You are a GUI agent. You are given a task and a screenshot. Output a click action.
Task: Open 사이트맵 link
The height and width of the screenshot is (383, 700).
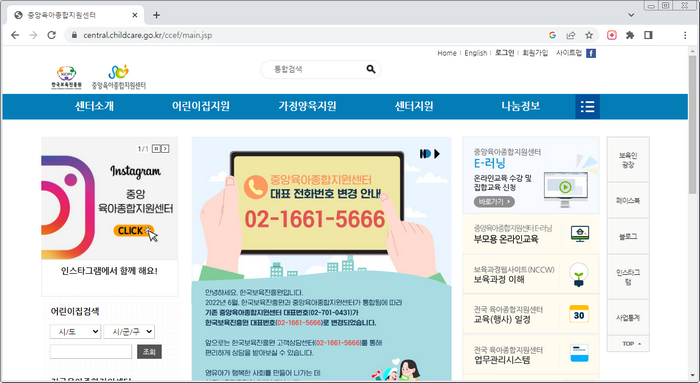point(568,53)
